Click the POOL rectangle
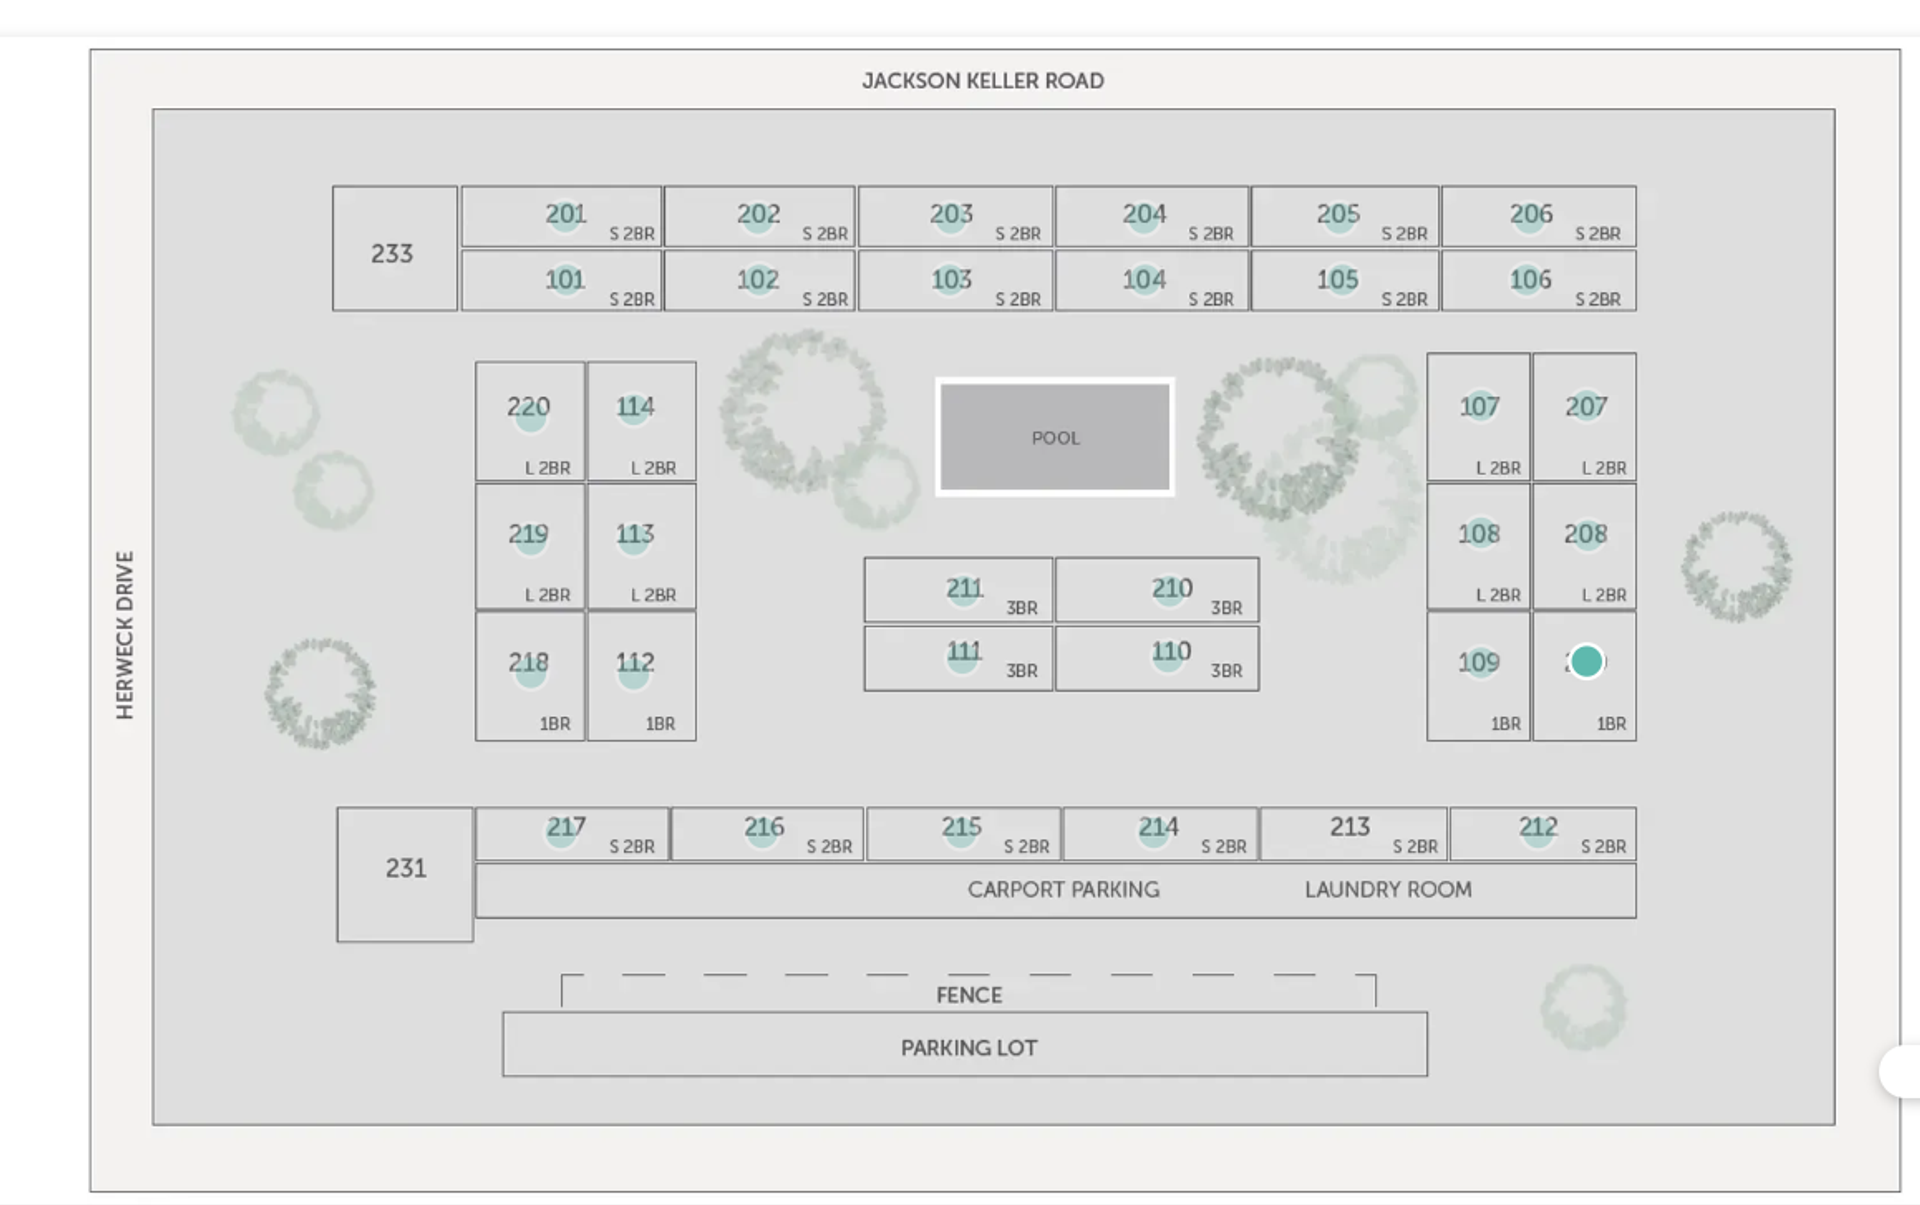This screenshot has width=1920, height=1205. (x=1055, y=437)
